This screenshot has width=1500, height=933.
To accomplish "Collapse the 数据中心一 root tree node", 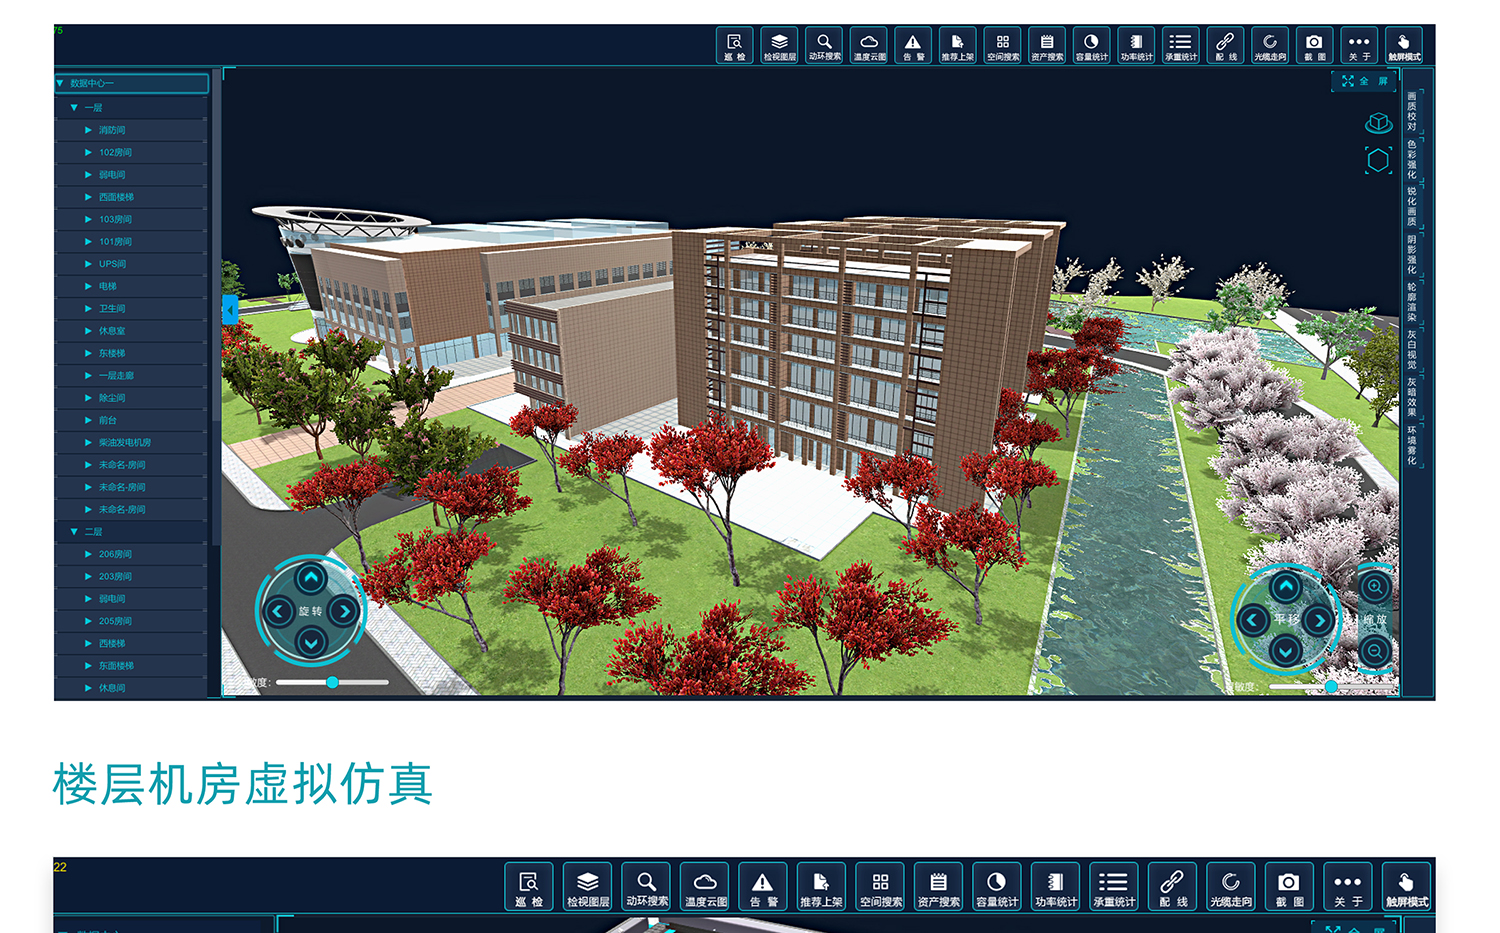I will click(x=61, y=83).
